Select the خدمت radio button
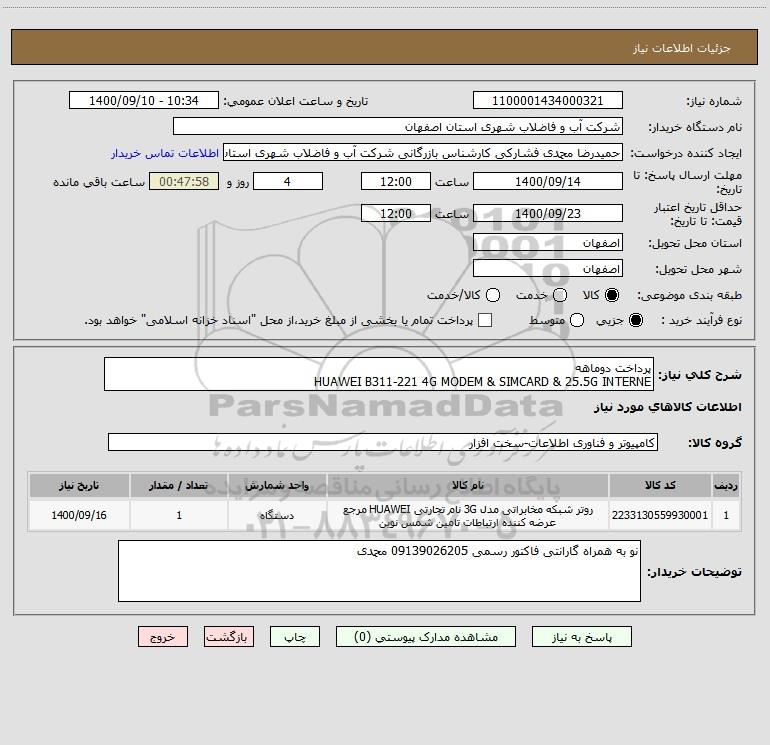This screenshot has height=745, width=770. click(x=560, y=295)
